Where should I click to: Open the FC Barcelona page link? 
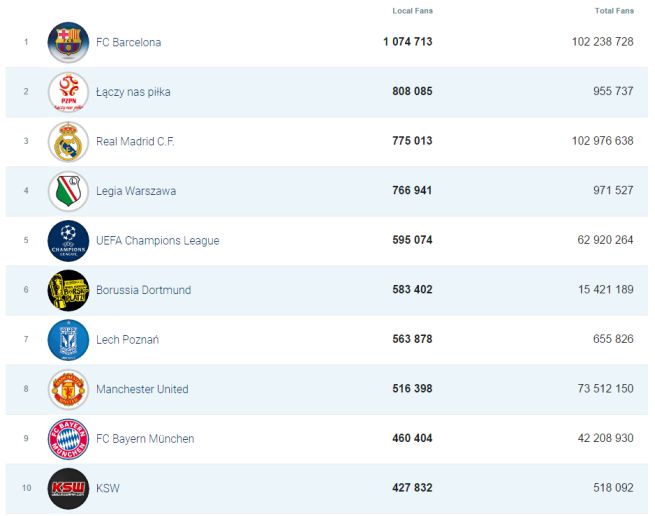coord(128,42)
